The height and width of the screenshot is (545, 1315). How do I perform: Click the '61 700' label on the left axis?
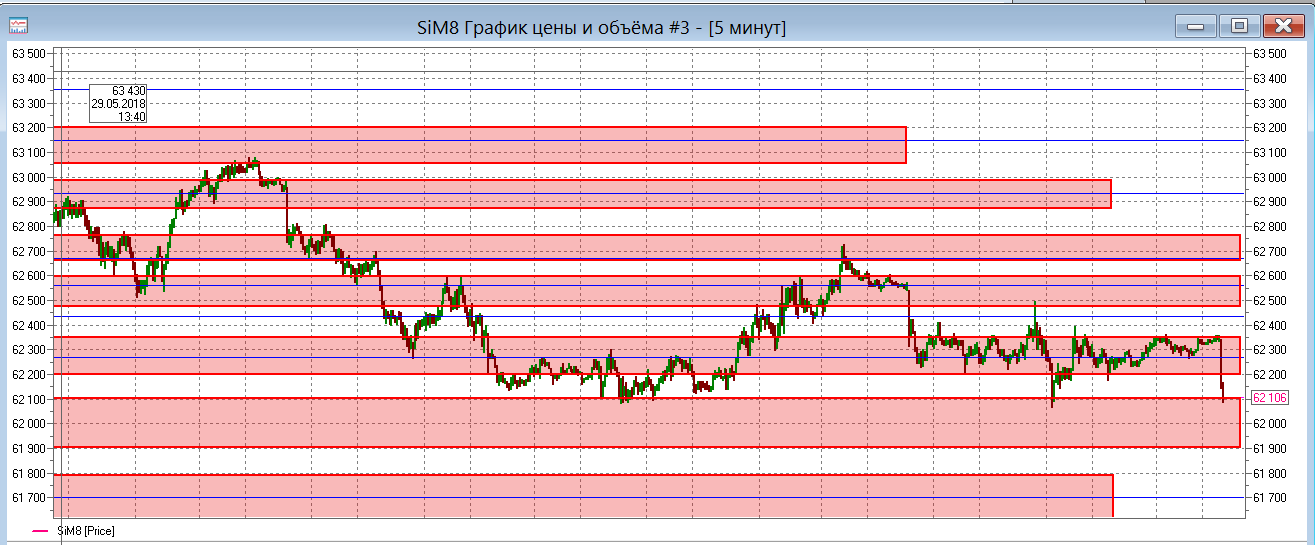(x=28, y=497)
